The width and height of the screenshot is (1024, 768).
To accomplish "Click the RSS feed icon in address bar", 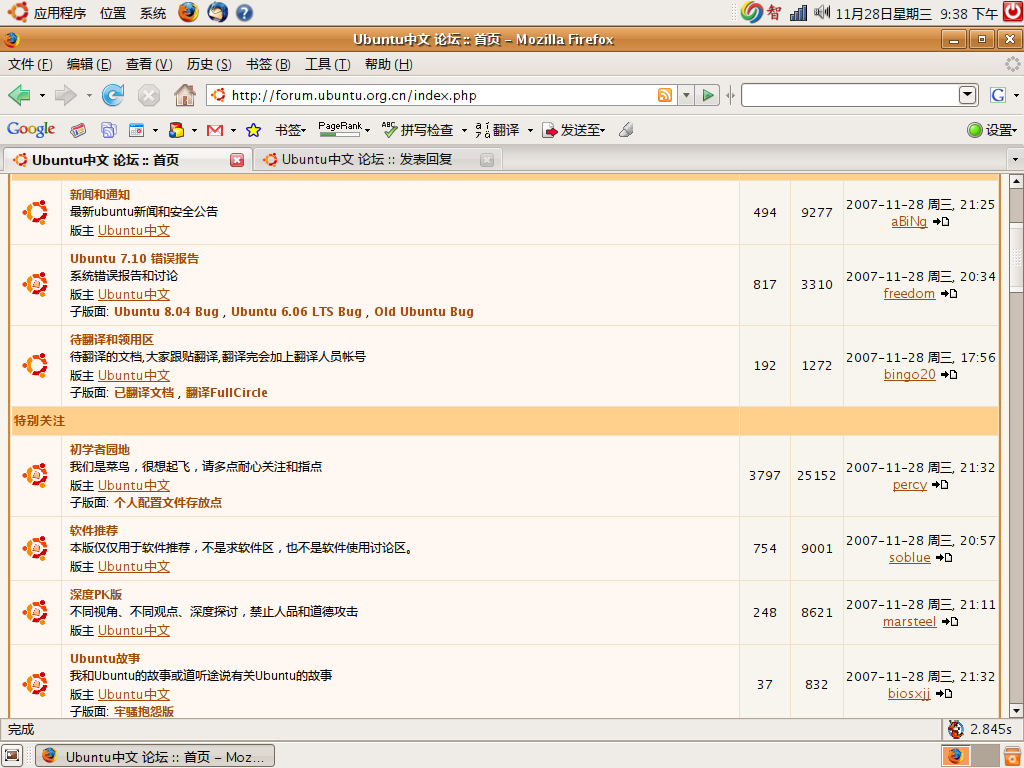I will pyautogui.click(x=665, y=95).
